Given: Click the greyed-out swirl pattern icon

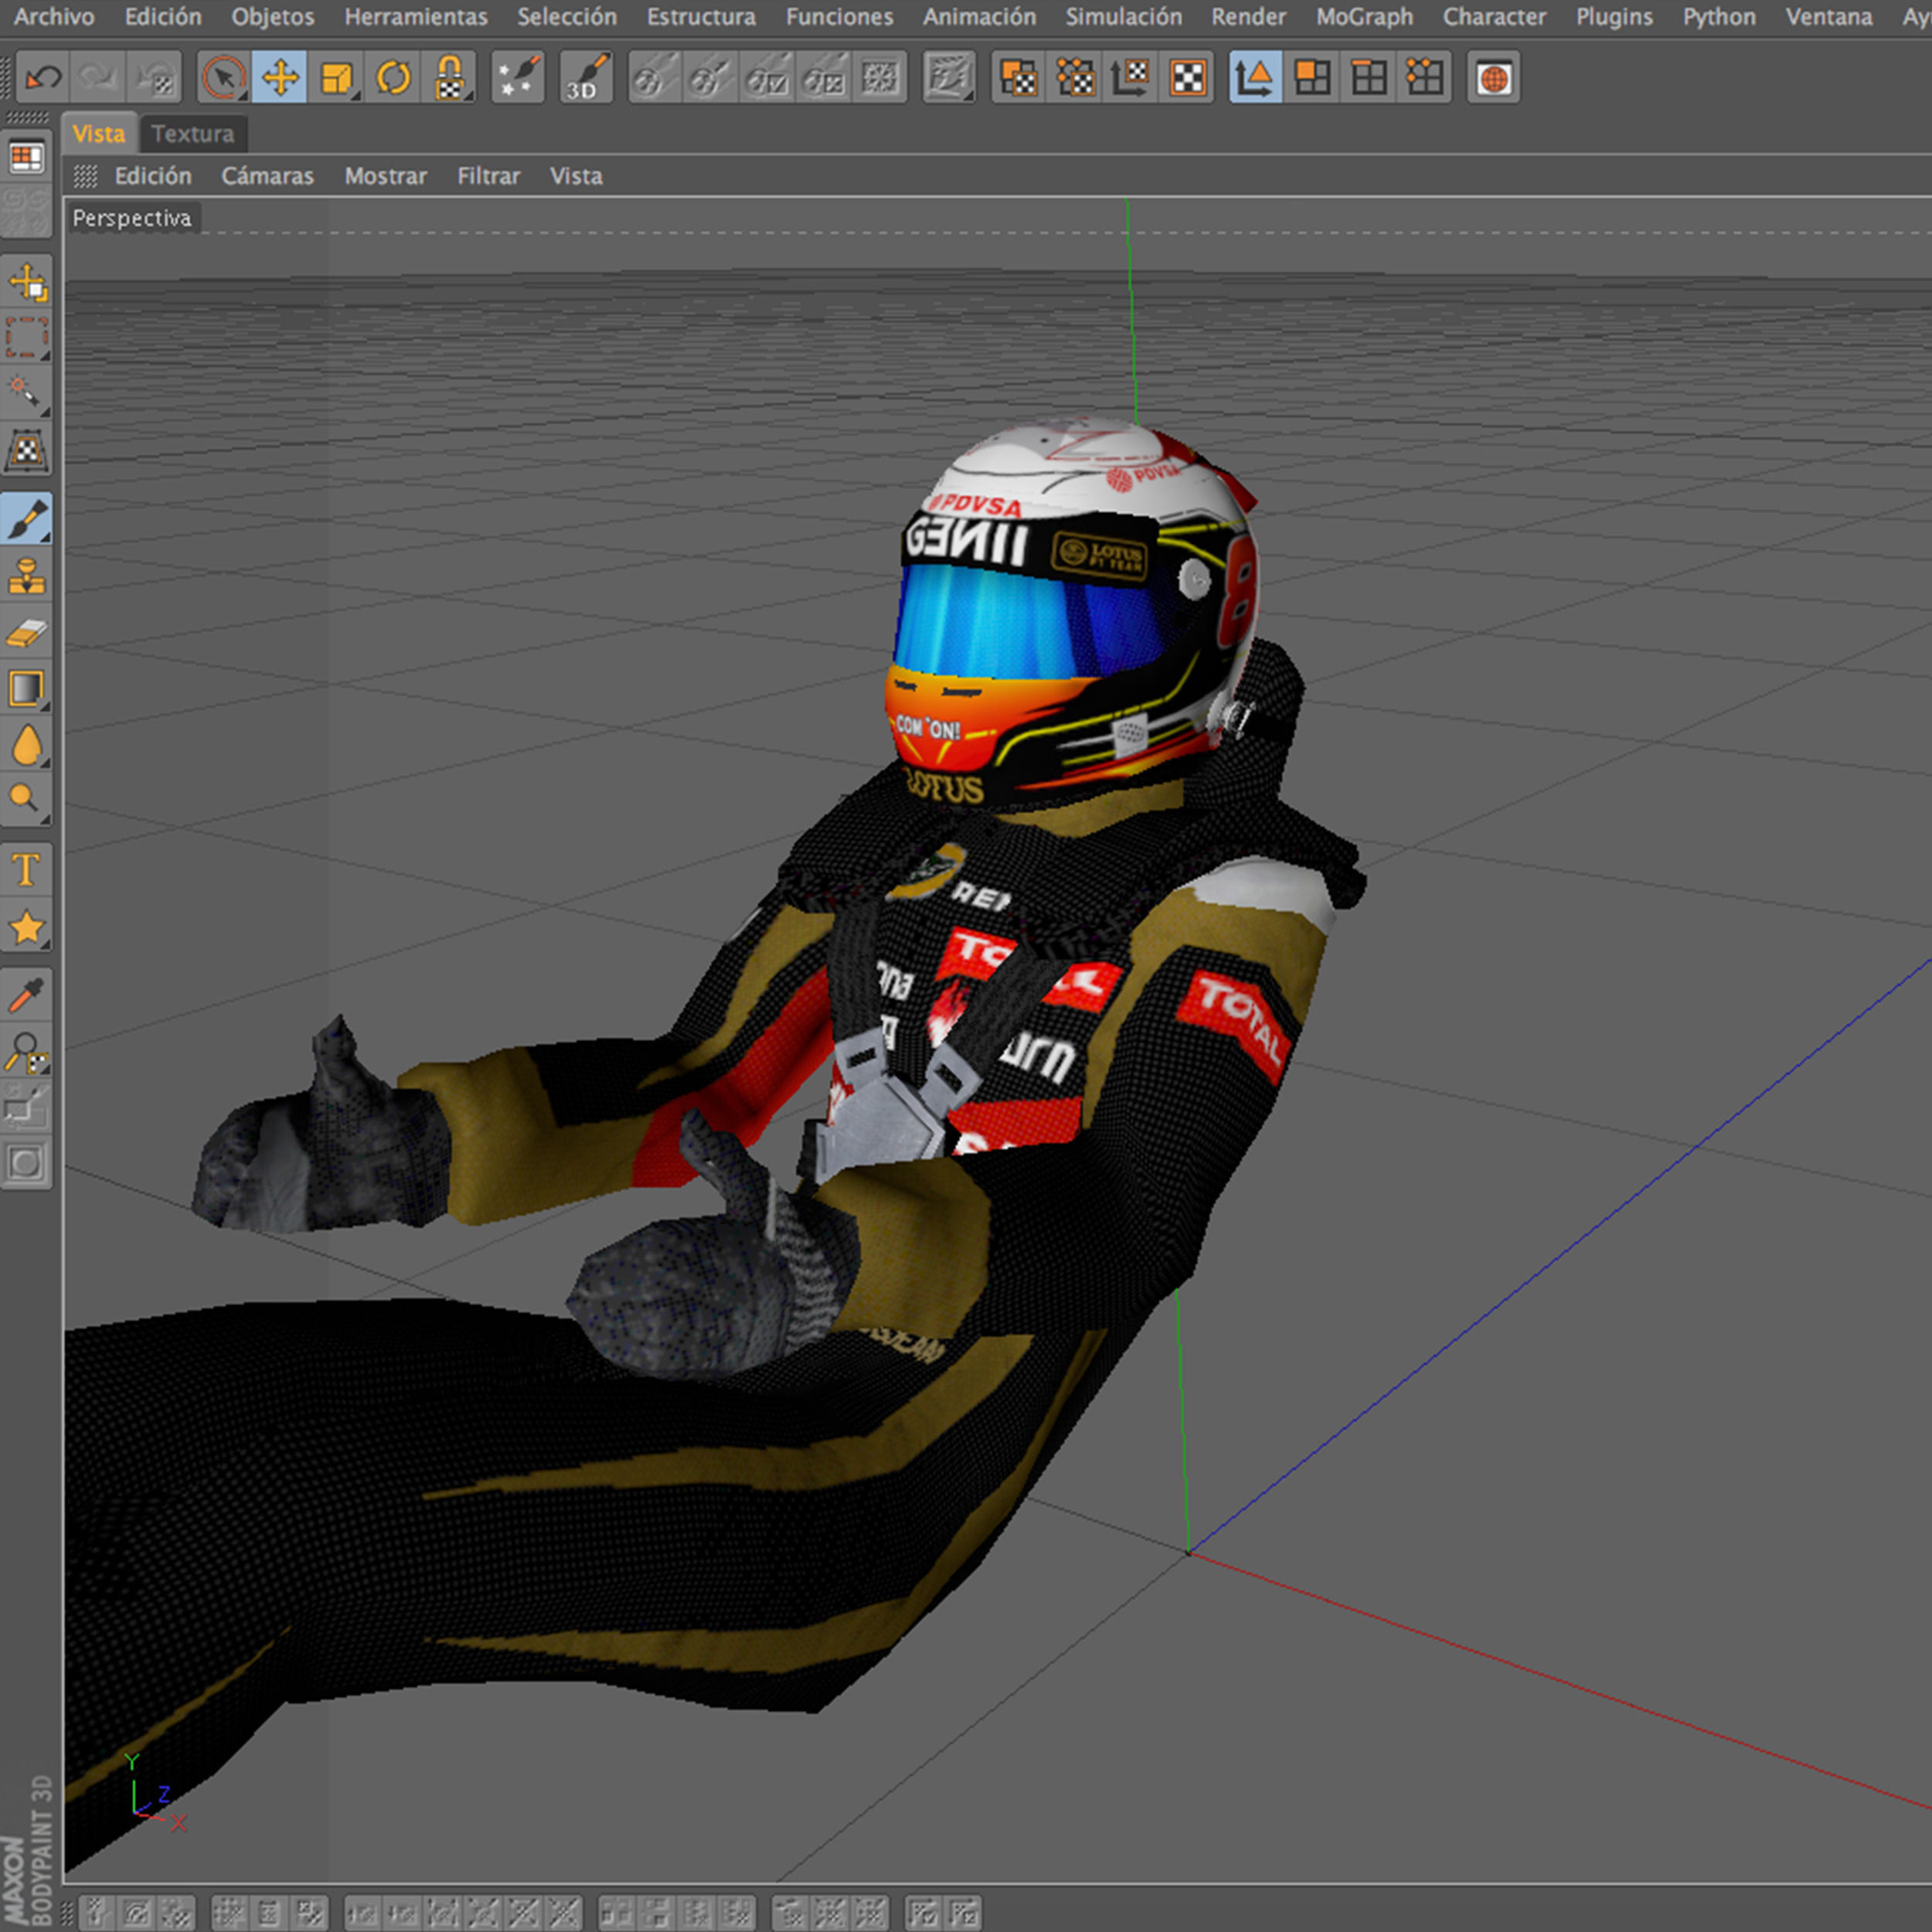Looking at the screenshot, I should 26,212.
